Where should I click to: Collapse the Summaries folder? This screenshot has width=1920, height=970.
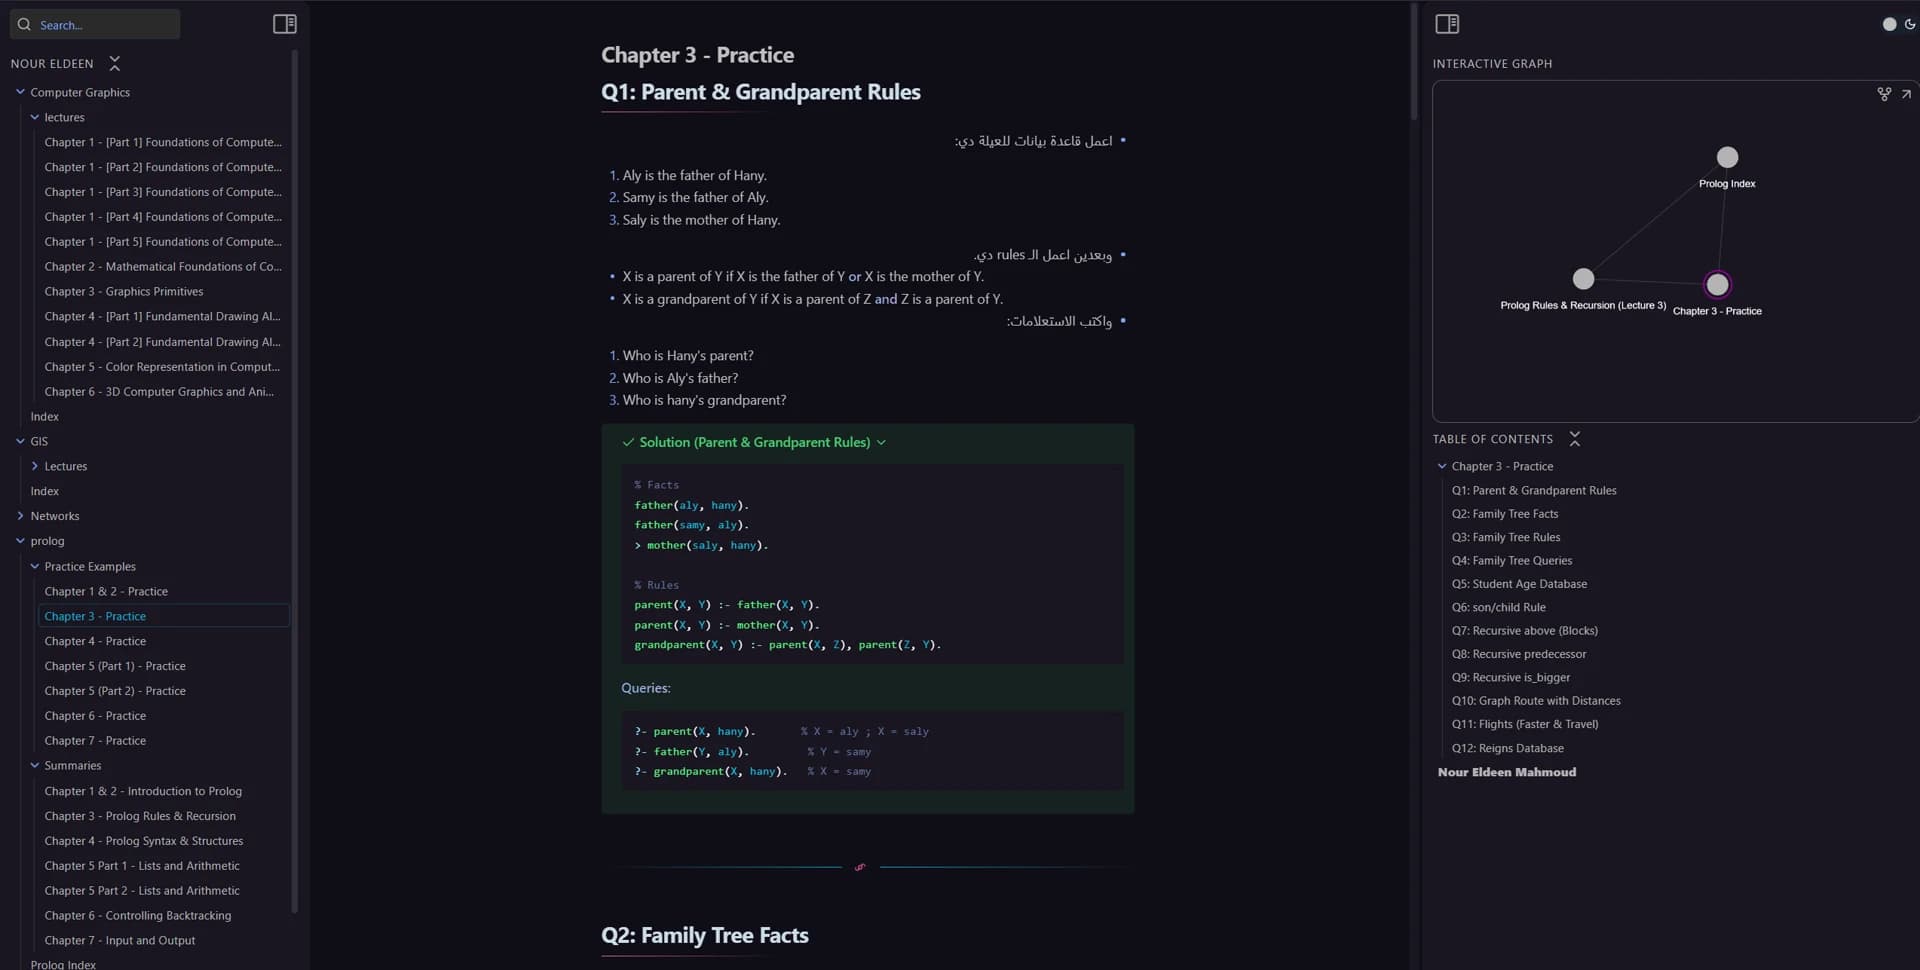pos(34,766)
